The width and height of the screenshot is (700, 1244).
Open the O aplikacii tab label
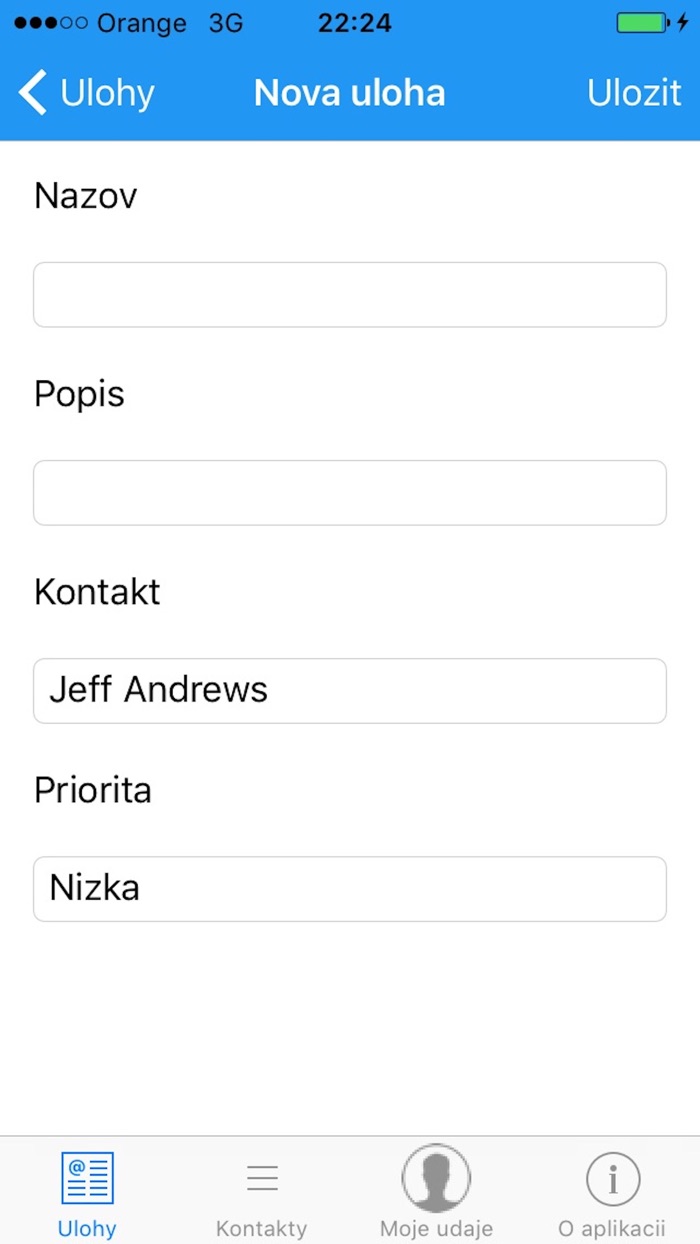point(612,1228)
